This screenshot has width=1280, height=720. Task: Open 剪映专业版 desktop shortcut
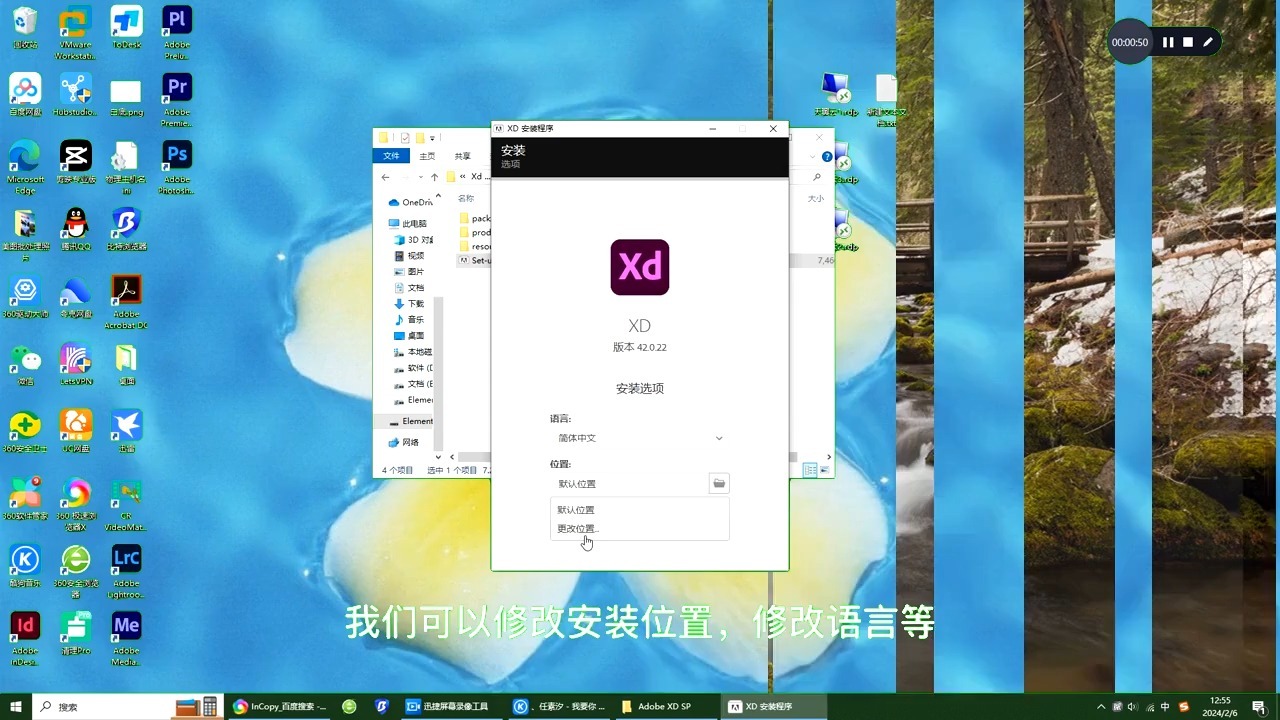coord(75,162)
